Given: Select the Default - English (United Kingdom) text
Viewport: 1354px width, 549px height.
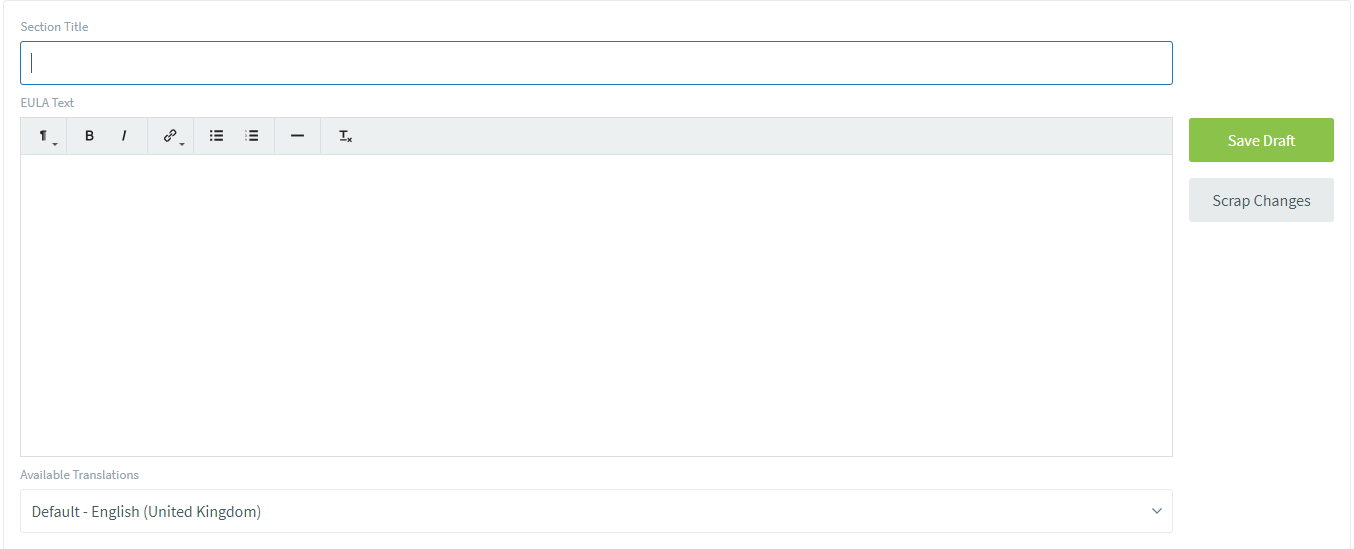Looking at the screenshot, I should (x=146, y=511).
